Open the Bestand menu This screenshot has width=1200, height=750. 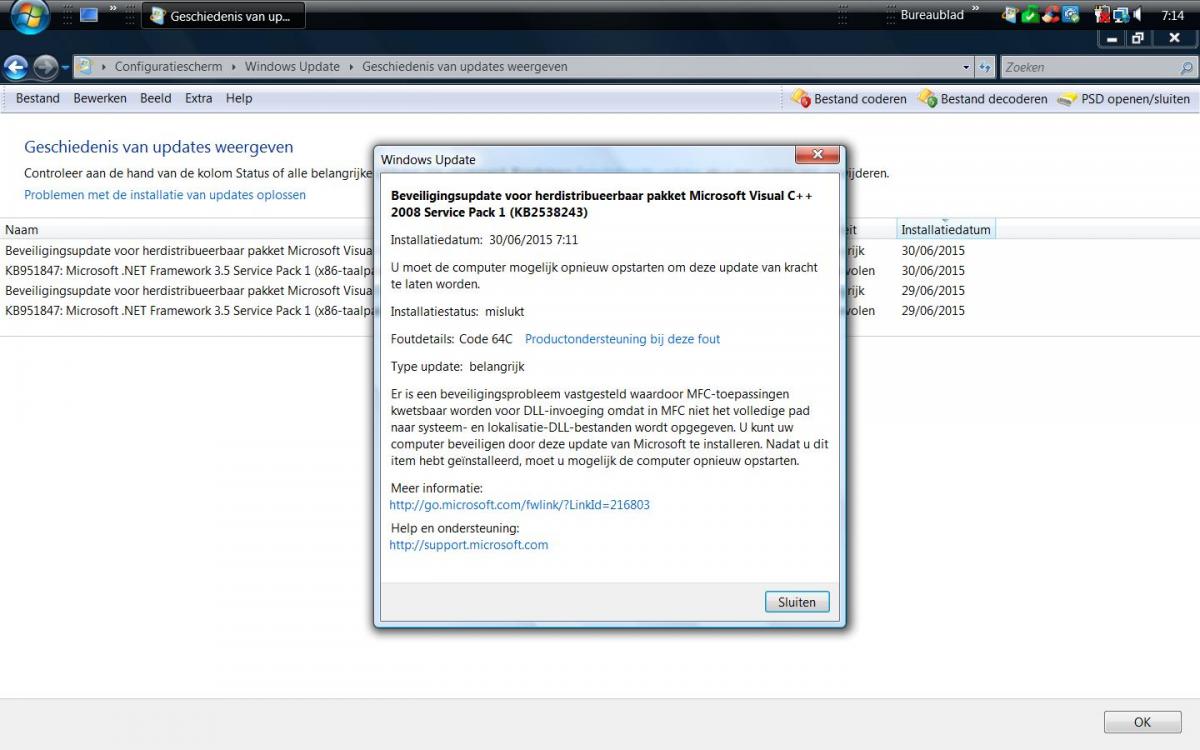[x=38, y=98]
